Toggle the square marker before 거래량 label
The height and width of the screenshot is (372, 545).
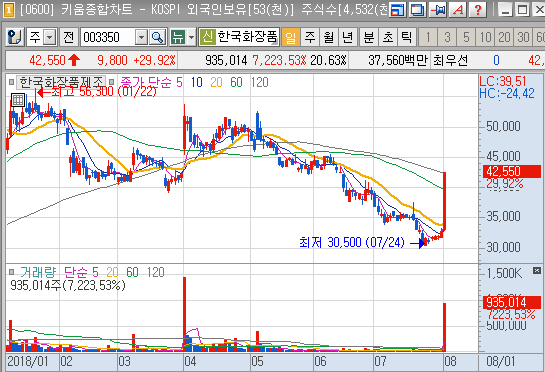pos(11,272)
